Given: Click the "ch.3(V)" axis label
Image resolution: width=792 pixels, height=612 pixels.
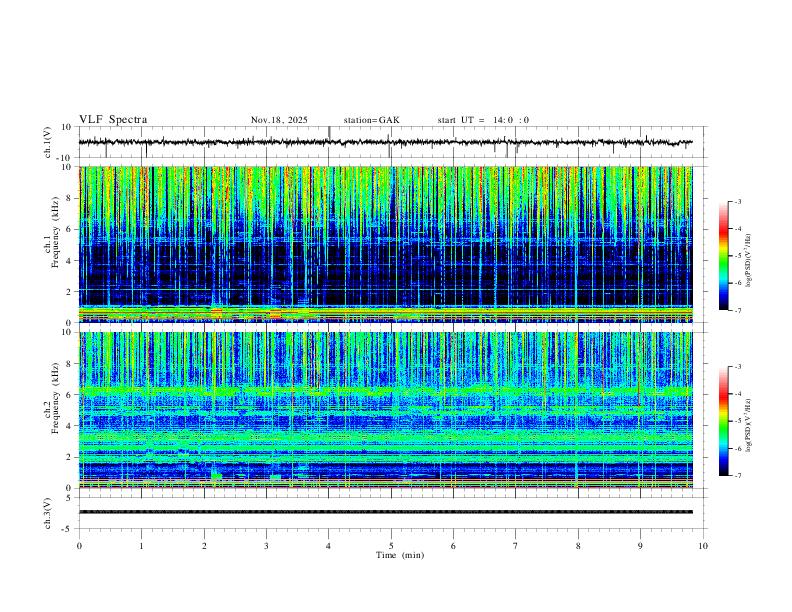Looking at the screenshot, I should pos(48,513).
